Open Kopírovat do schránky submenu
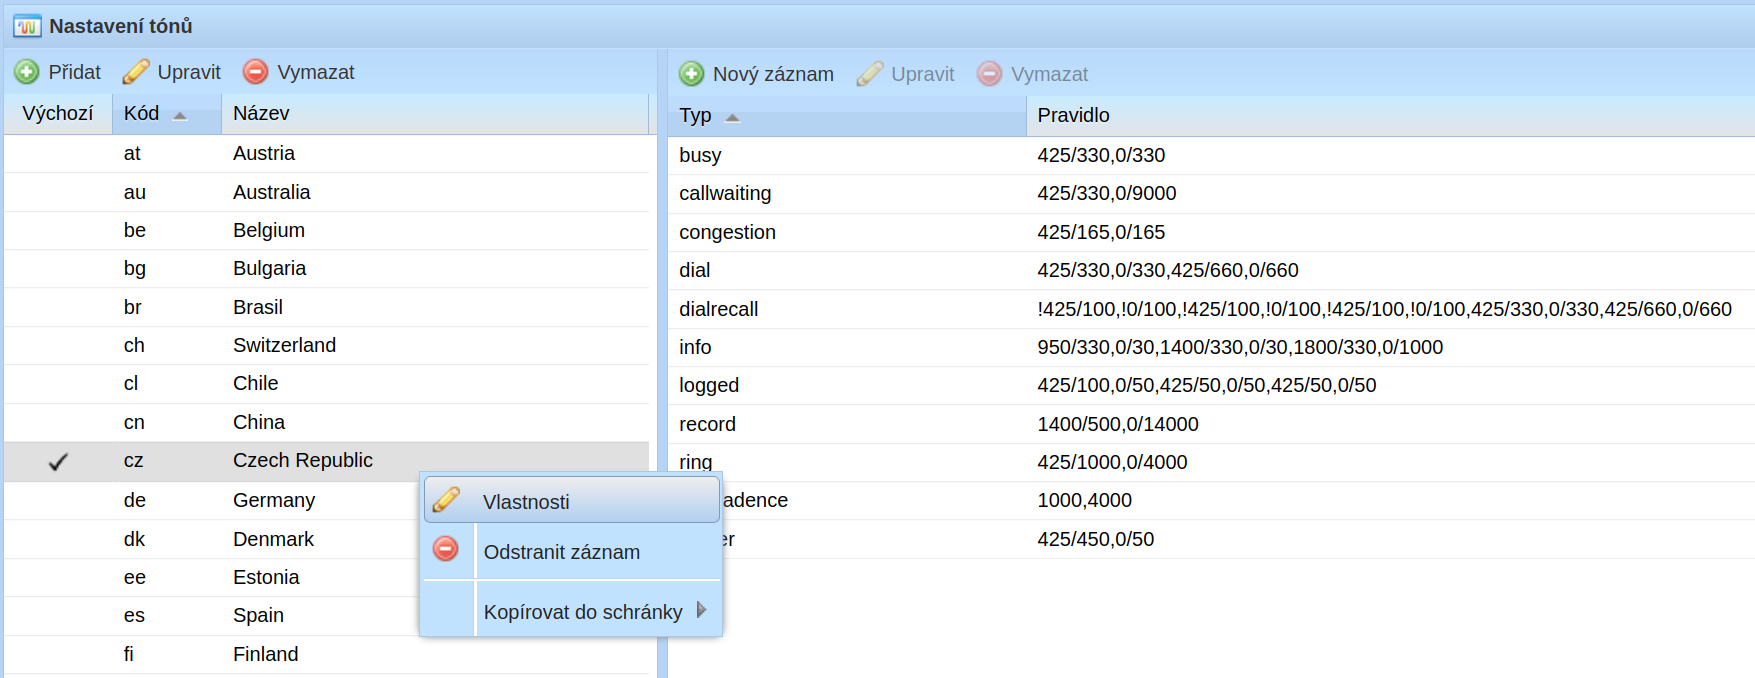 pos(572,612)
